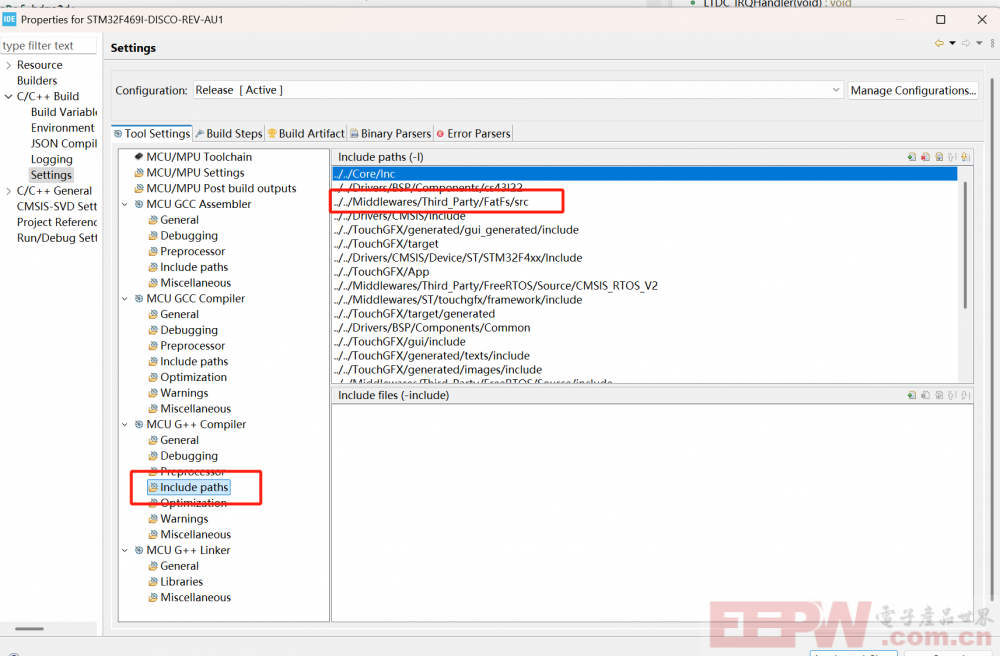Open back history dropdown arrow
Screen dimensions: 1000x656
[x=952, y=43]
